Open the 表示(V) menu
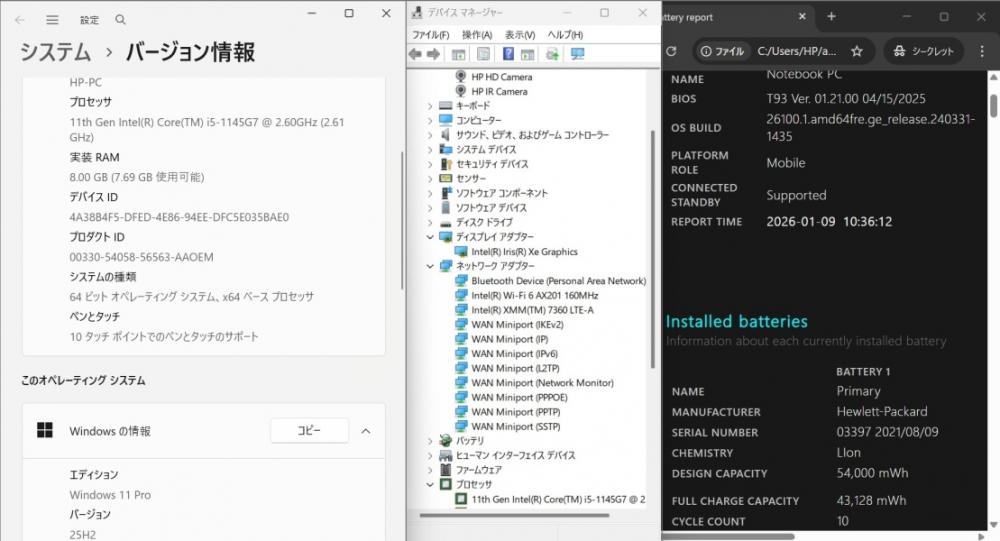This screenshot has width=1000, height=541. coord(520,34)
